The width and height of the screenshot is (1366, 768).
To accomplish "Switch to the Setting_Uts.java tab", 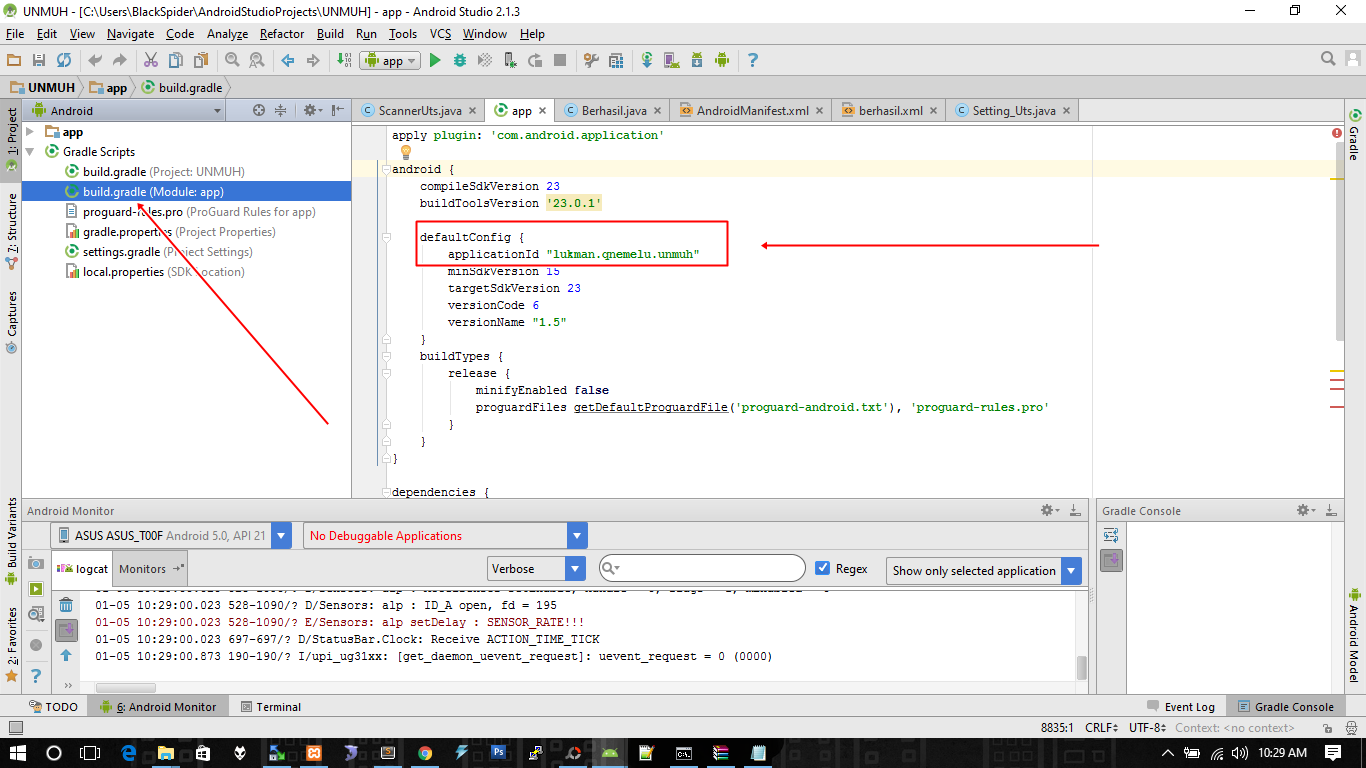I will click(1013, 110).
